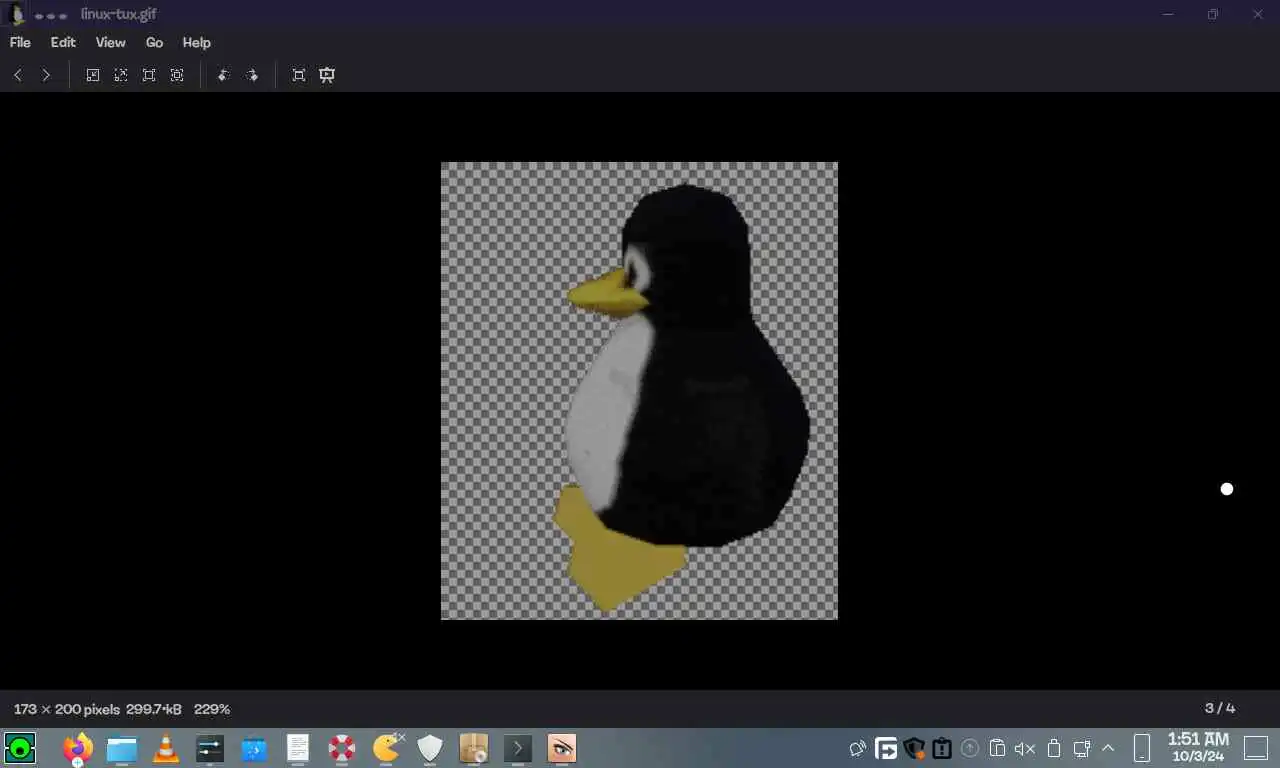Open the file manager folder icon
The width and height of the screenshot is (1280, 768).
122,748
